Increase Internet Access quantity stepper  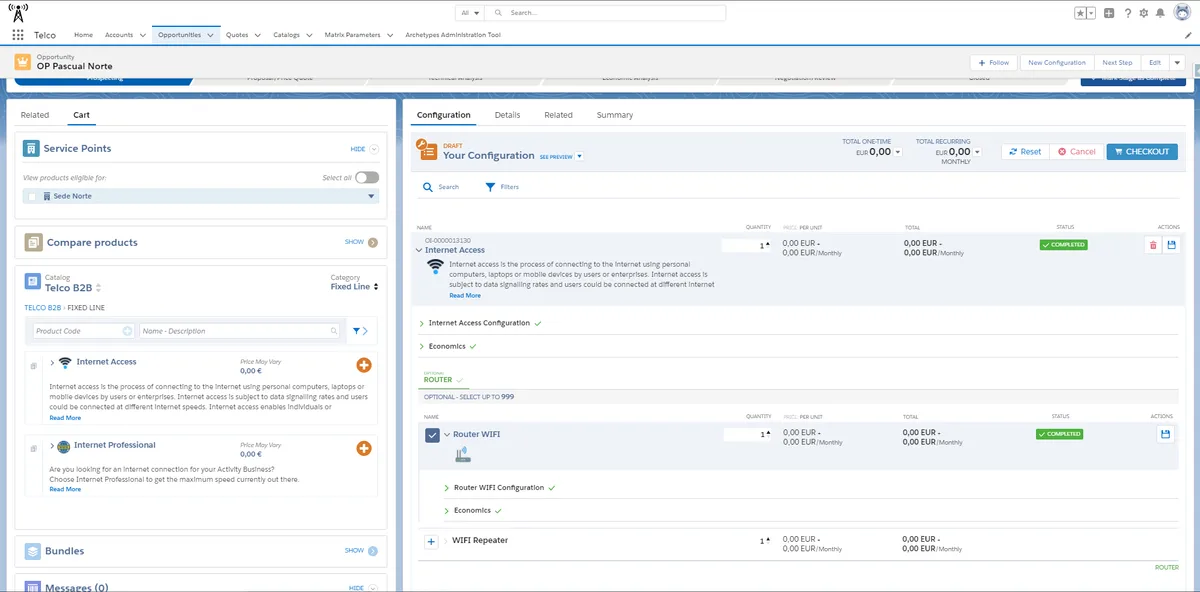(x=768, y=245)
